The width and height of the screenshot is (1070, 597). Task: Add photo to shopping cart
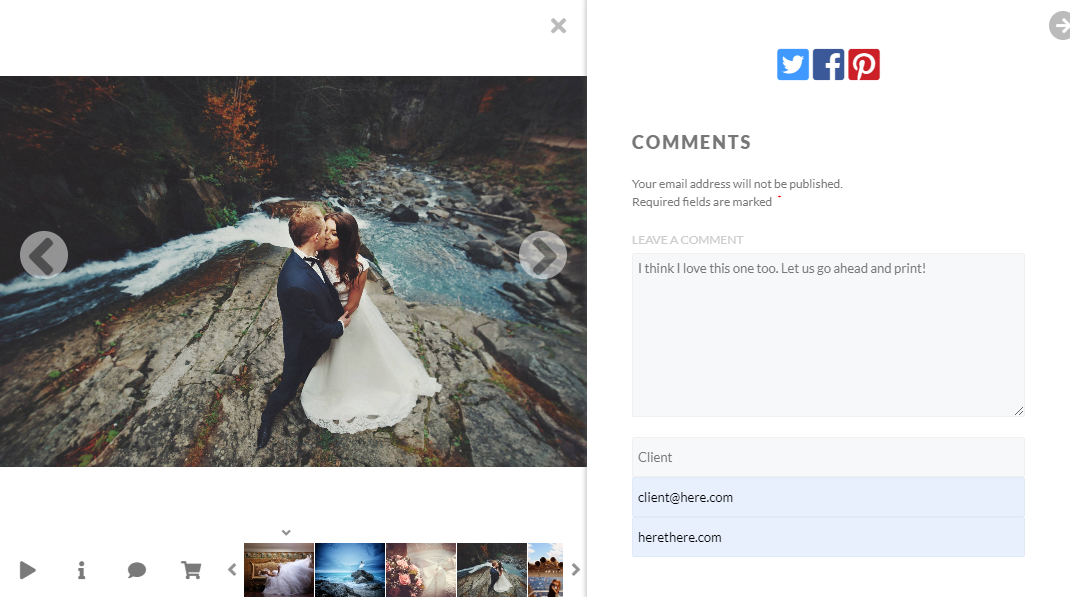191,570
